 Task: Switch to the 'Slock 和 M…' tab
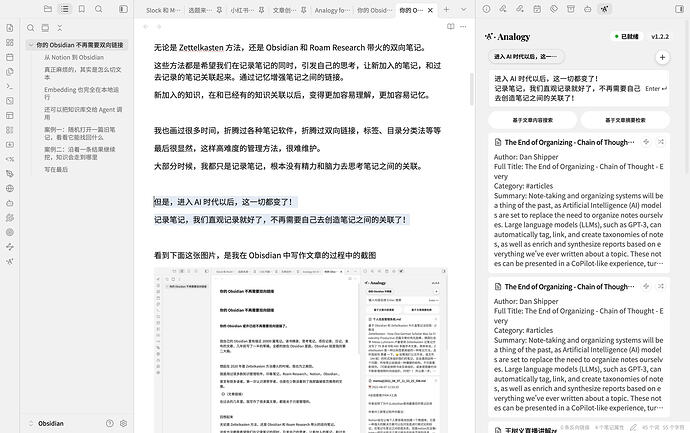pos(163,10)
